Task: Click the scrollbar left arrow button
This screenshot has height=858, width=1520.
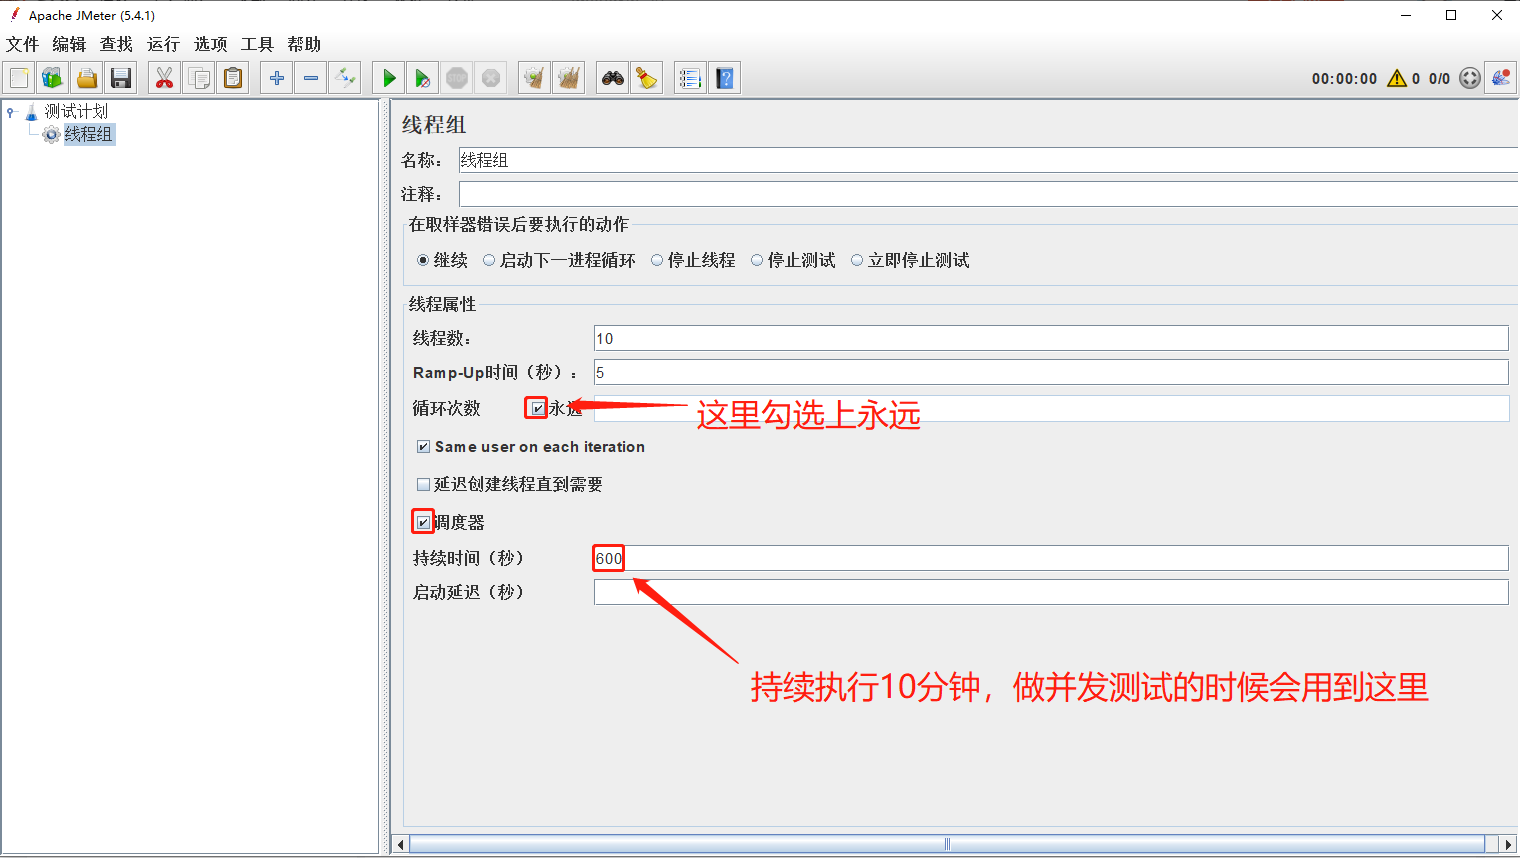Action: tap(401, 844)
